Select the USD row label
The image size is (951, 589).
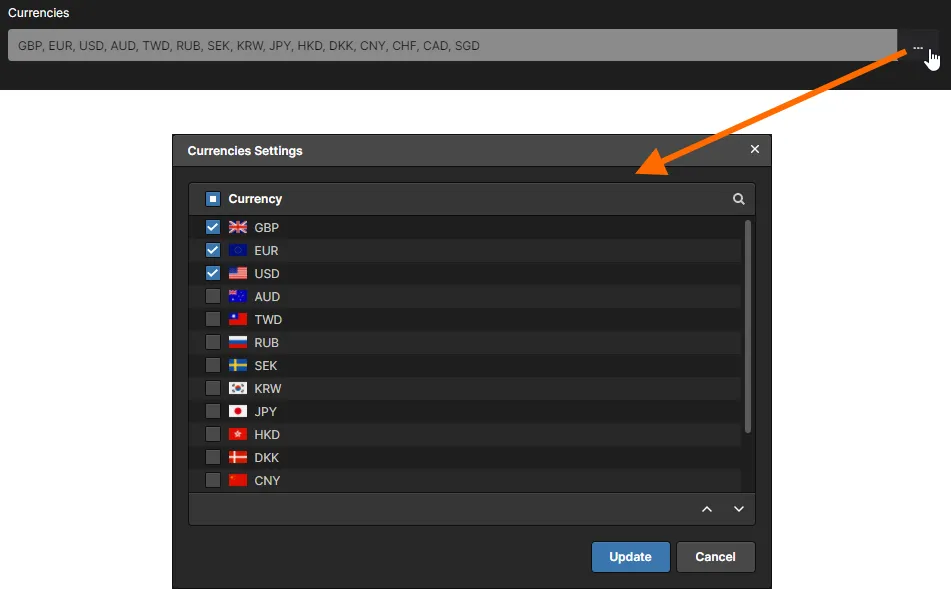coord(267,274)
